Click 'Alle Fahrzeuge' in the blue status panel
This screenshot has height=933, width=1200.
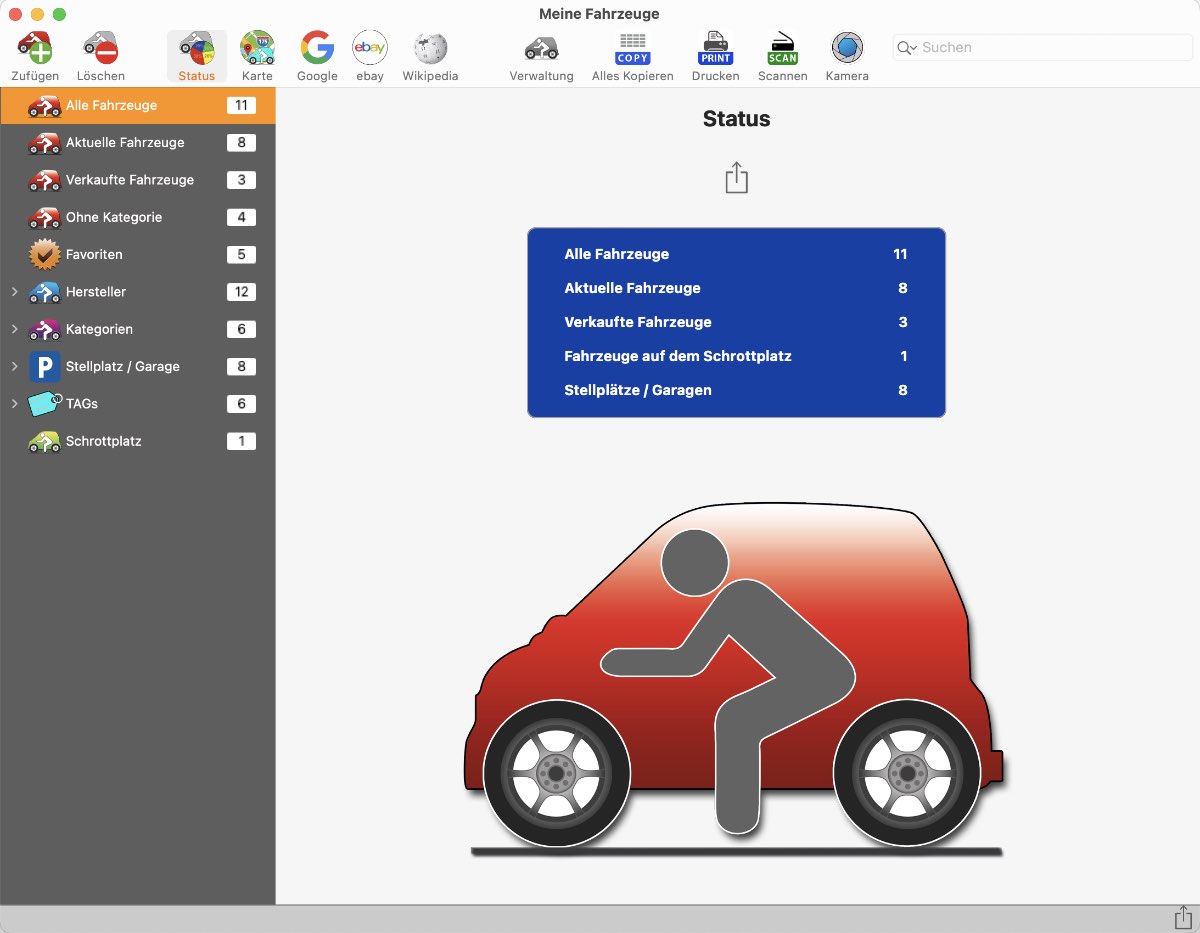tap(616, 254)
